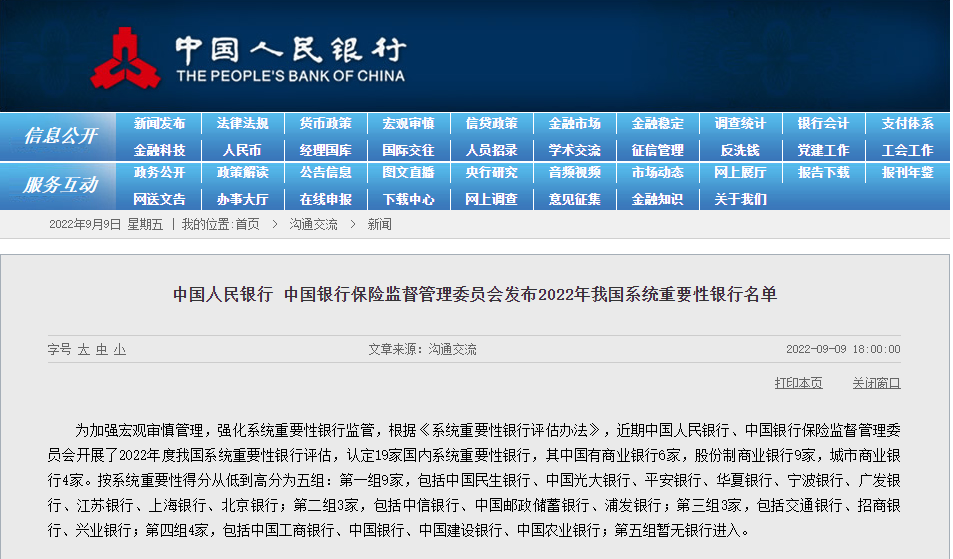Open 报刊年鉴 navigation item
953x559 pixels.
pos(907,173)
